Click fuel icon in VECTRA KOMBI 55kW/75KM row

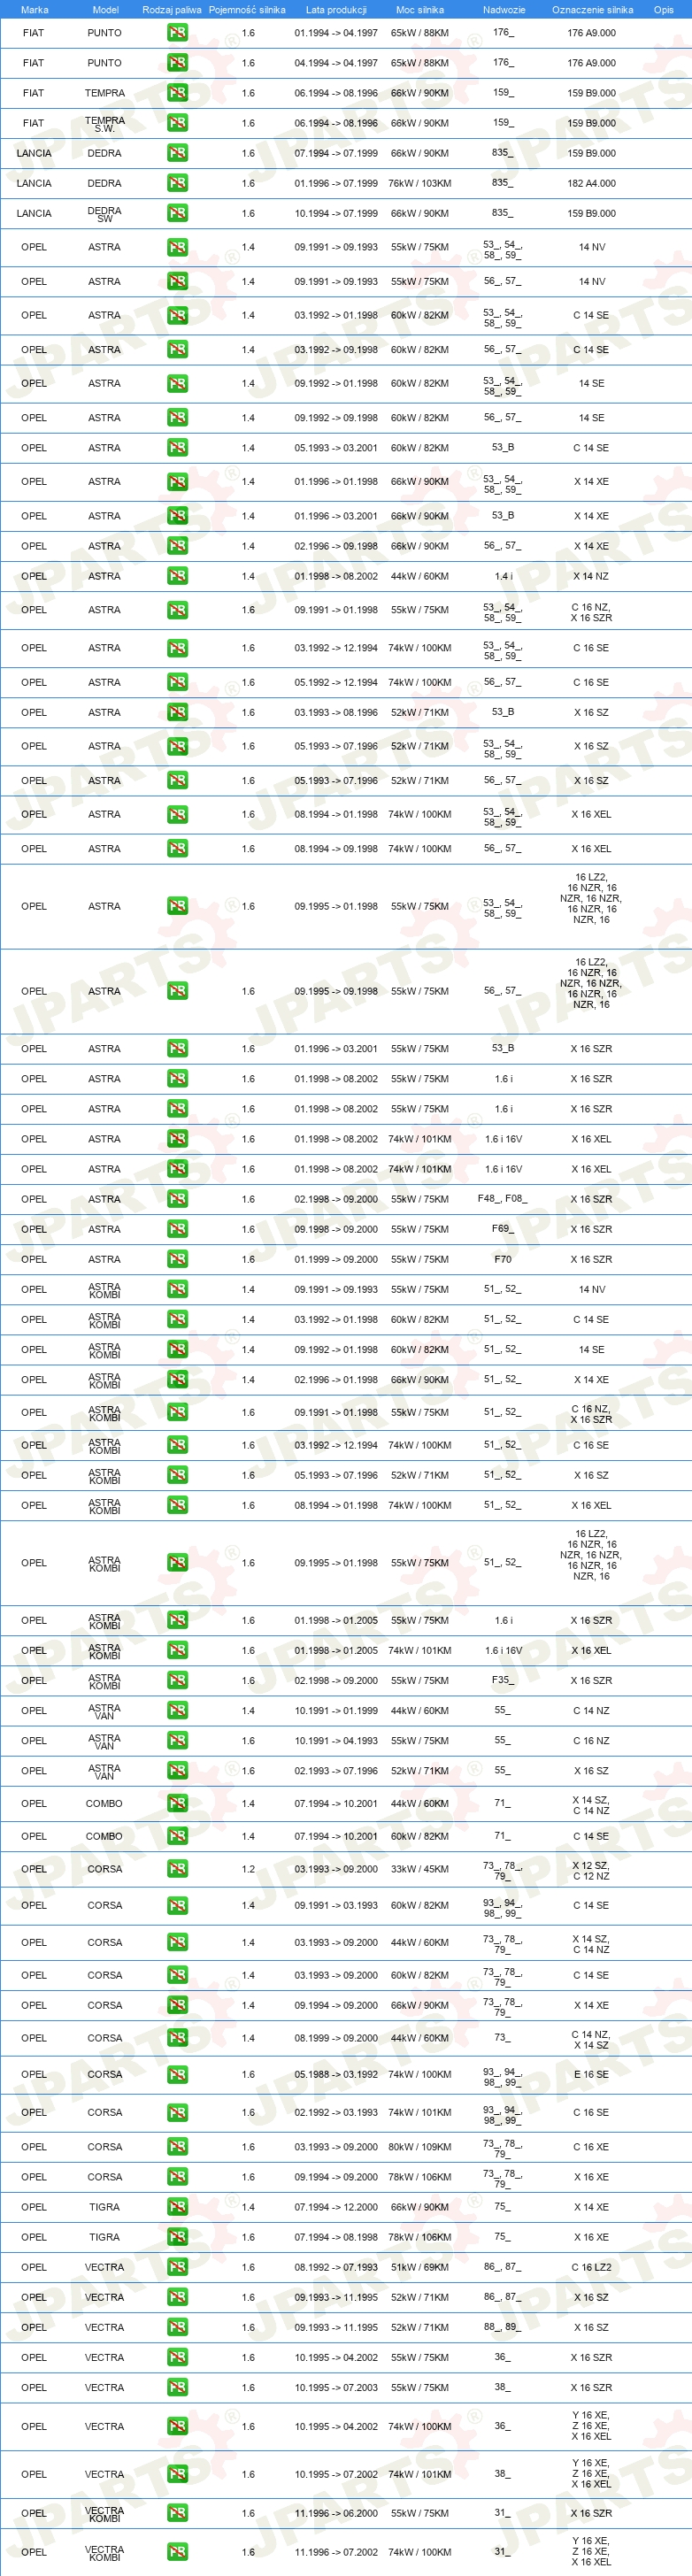click(x=177, y=2513)
